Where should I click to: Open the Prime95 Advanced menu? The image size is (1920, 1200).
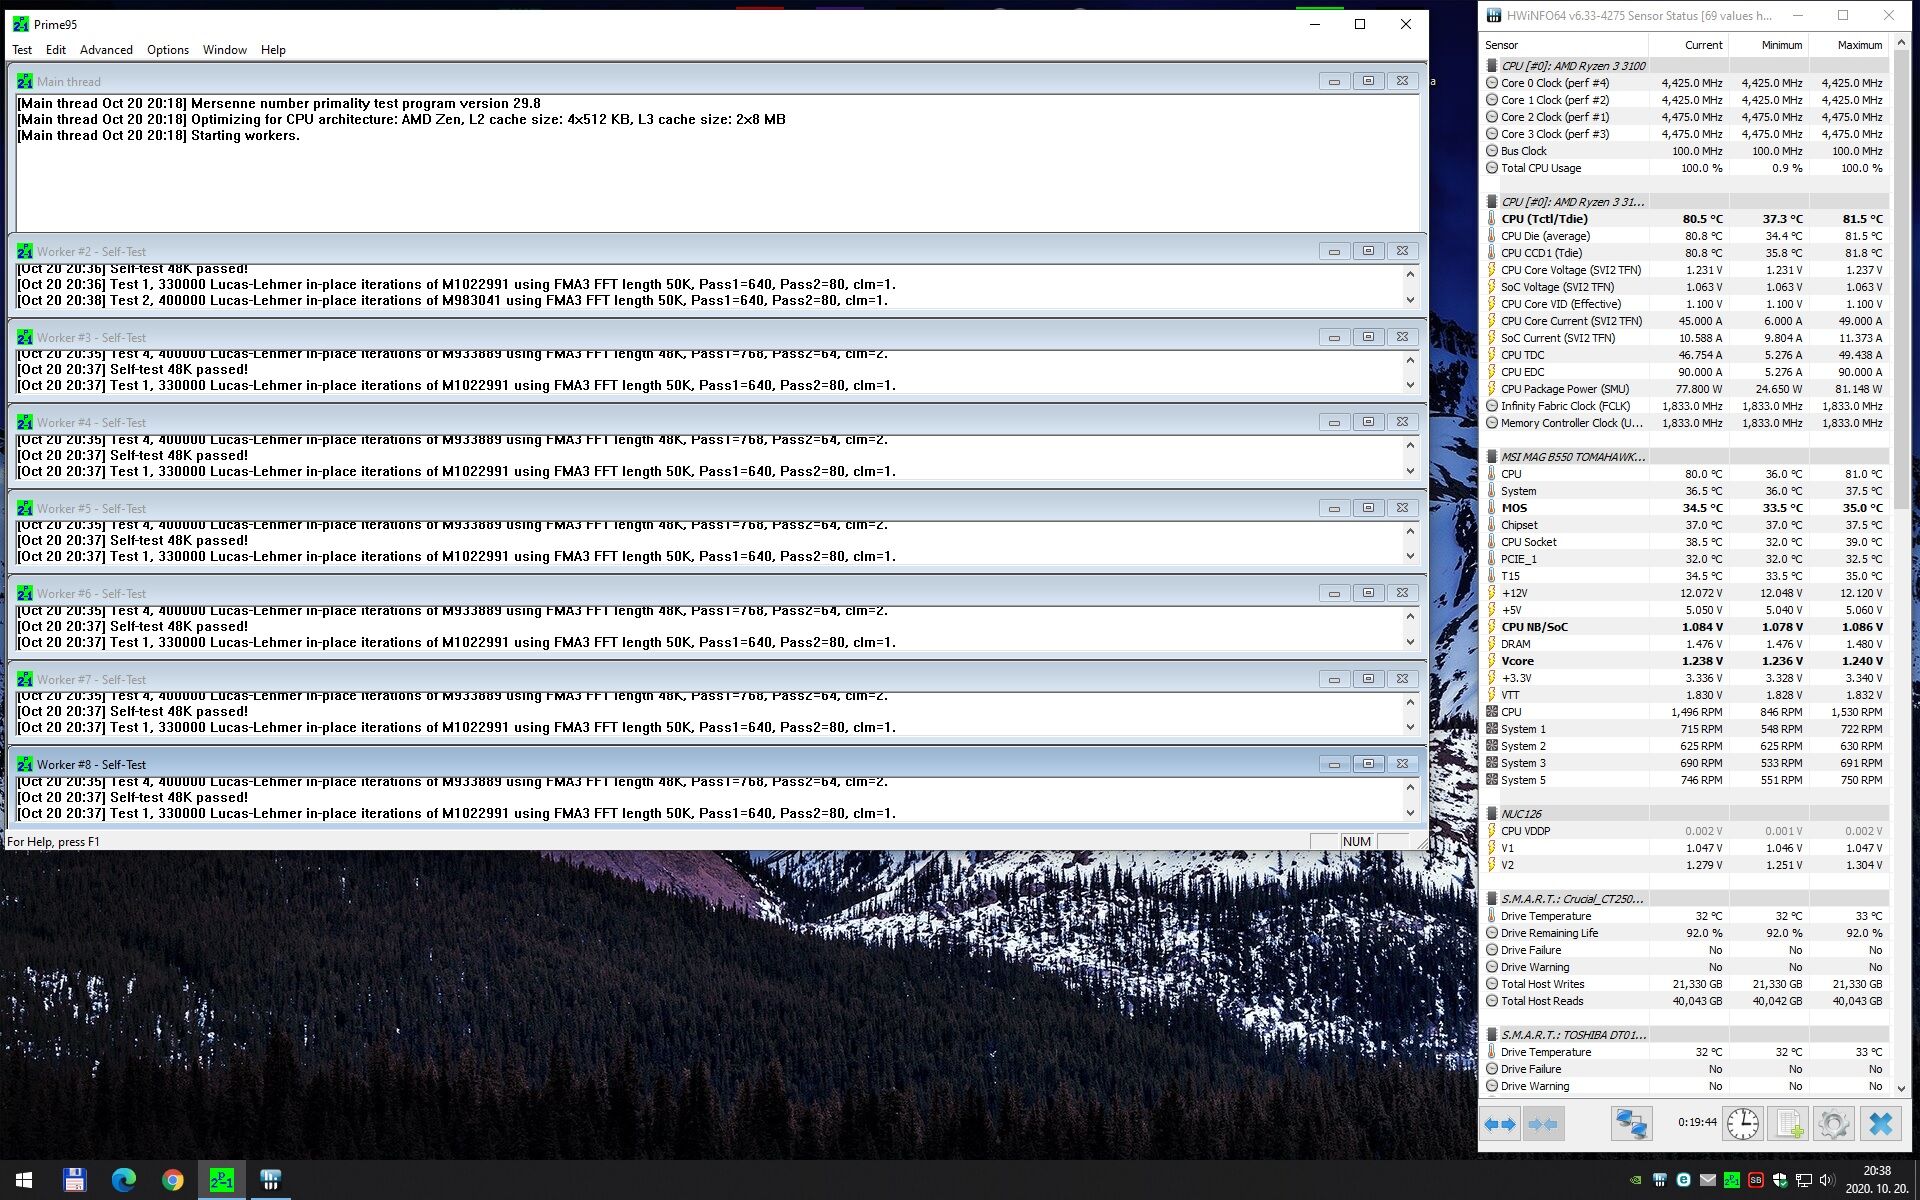[x=106, y=50]
